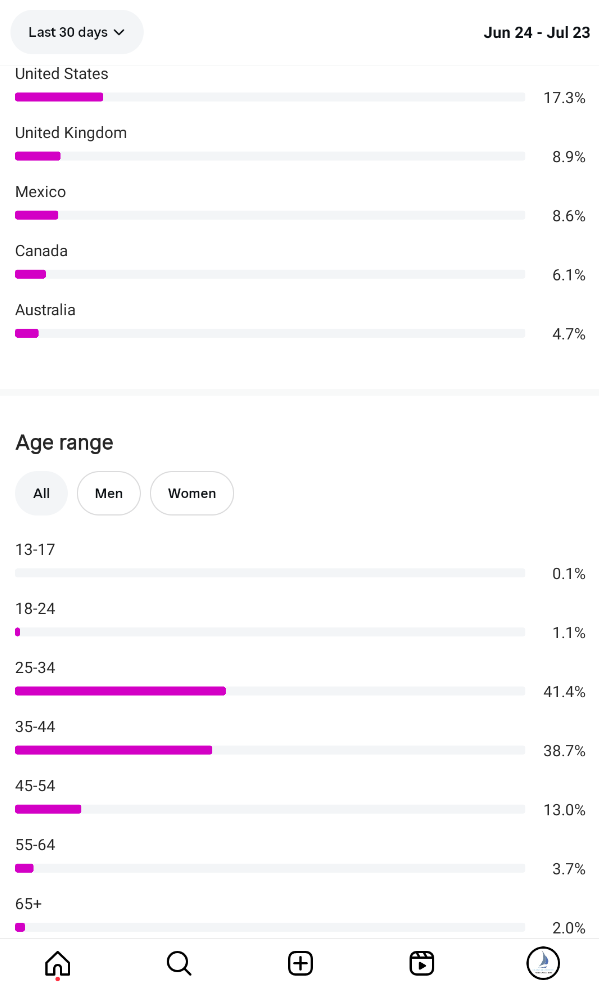Select the 45-54 age bar
This screenshot has width=599, height=984.
tap(270, 809)
